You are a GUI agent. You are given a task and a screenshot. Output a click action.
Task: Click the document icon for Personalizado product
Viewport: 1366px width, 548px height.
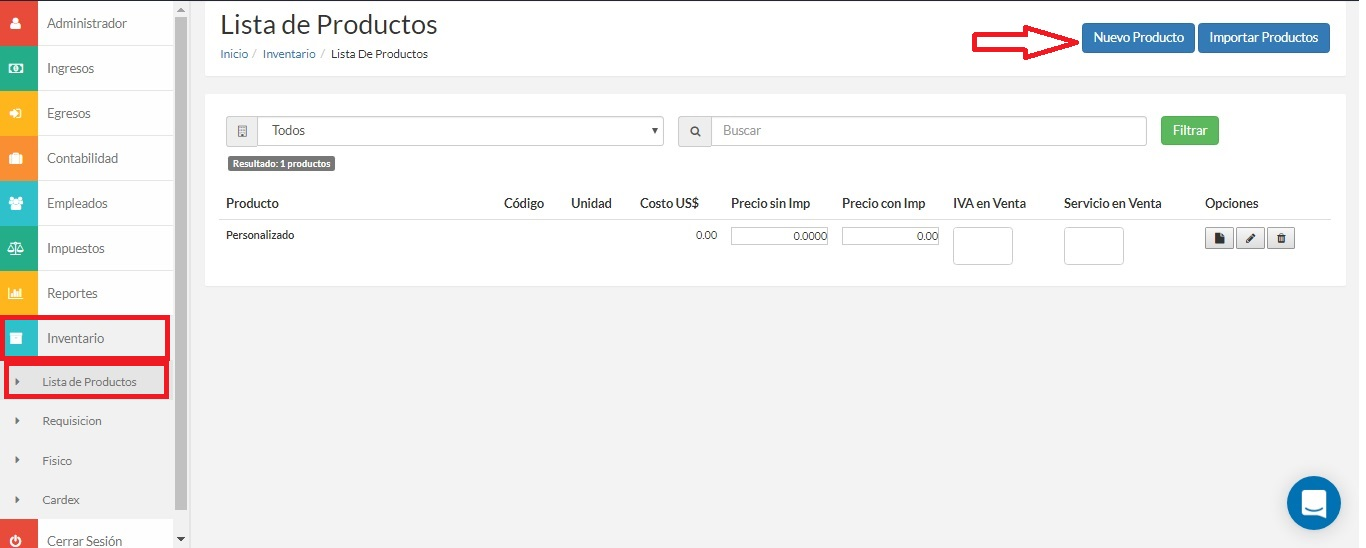(x=1219, y=238)
